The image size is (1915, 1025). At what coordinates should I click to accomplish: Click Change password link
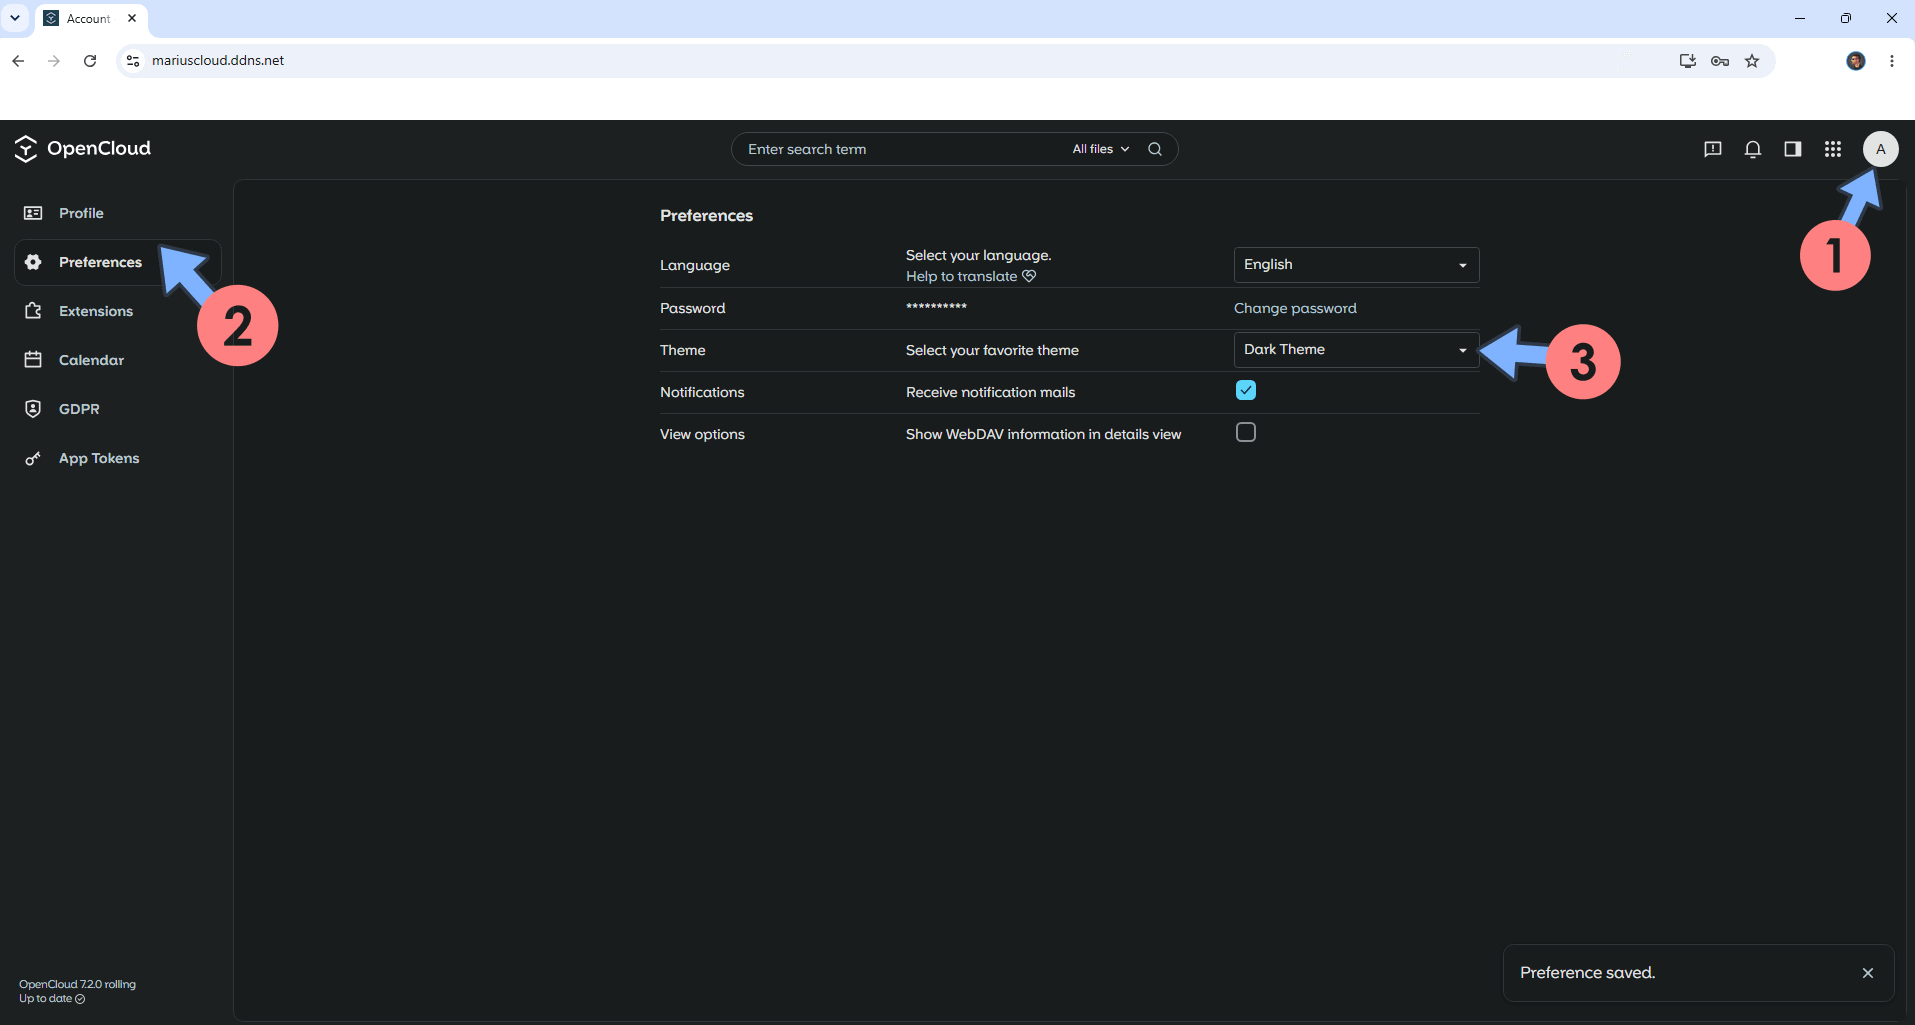1295,308
